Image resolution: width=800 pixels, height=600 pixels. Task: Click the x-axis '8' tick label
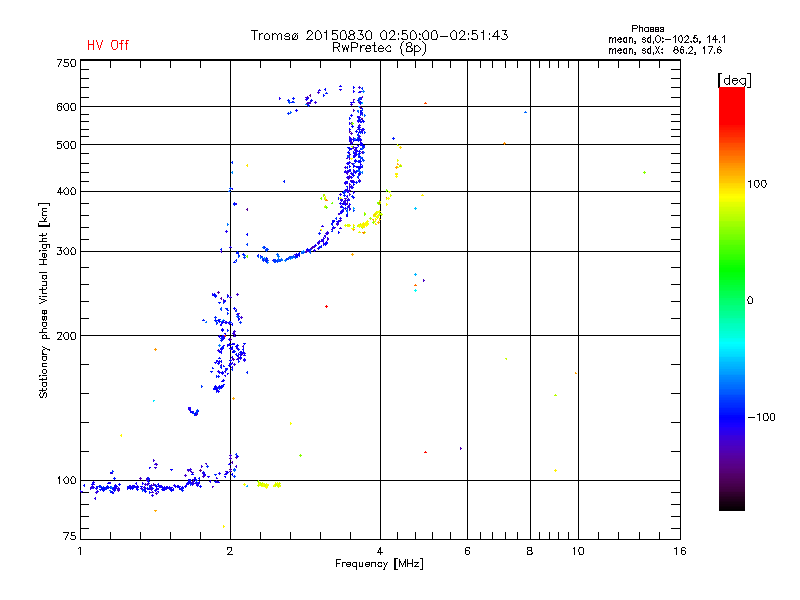530,551
